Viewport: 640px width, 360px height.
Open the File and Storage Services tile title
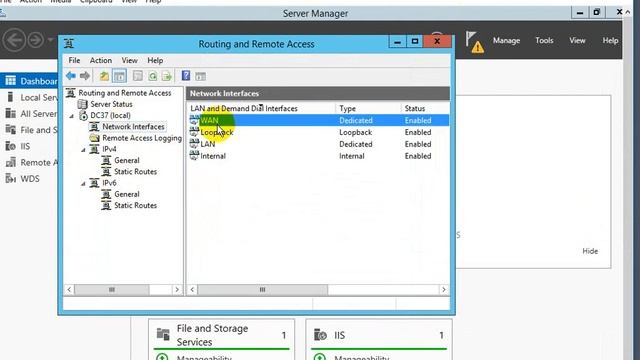212,335
